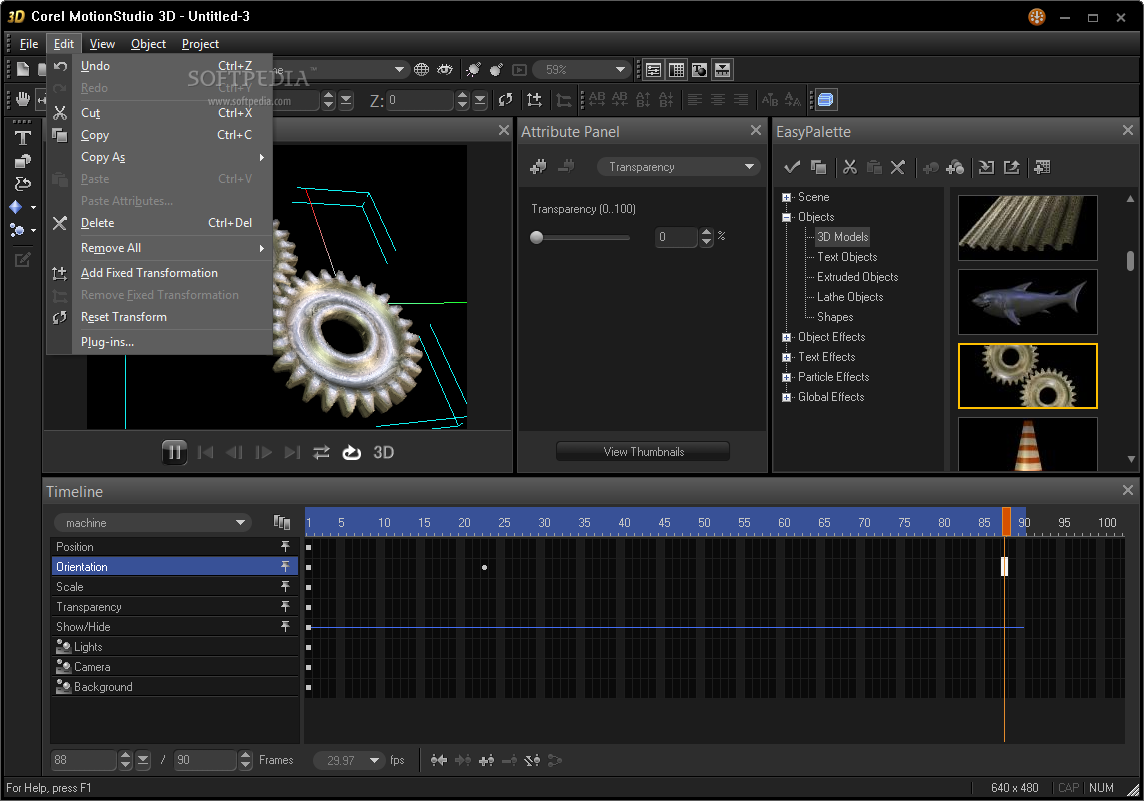Choose Copy As submenu in Edit menu
The width and height of the screenshot is (1144, 801).
pyautogui.click(x=161, y=157)
